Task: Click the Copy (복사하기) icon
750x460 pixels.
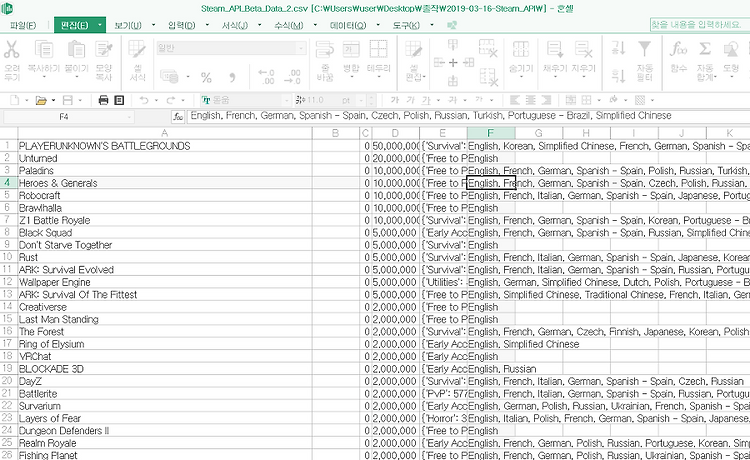Action: click(44, 49)
